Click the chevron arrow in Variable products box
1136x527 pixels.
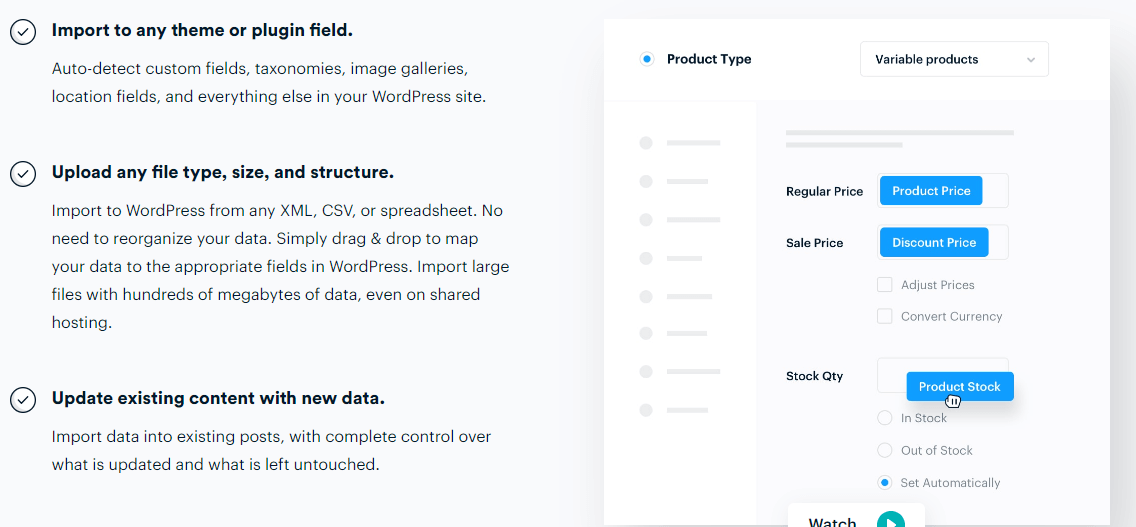tap(1031, 60)
